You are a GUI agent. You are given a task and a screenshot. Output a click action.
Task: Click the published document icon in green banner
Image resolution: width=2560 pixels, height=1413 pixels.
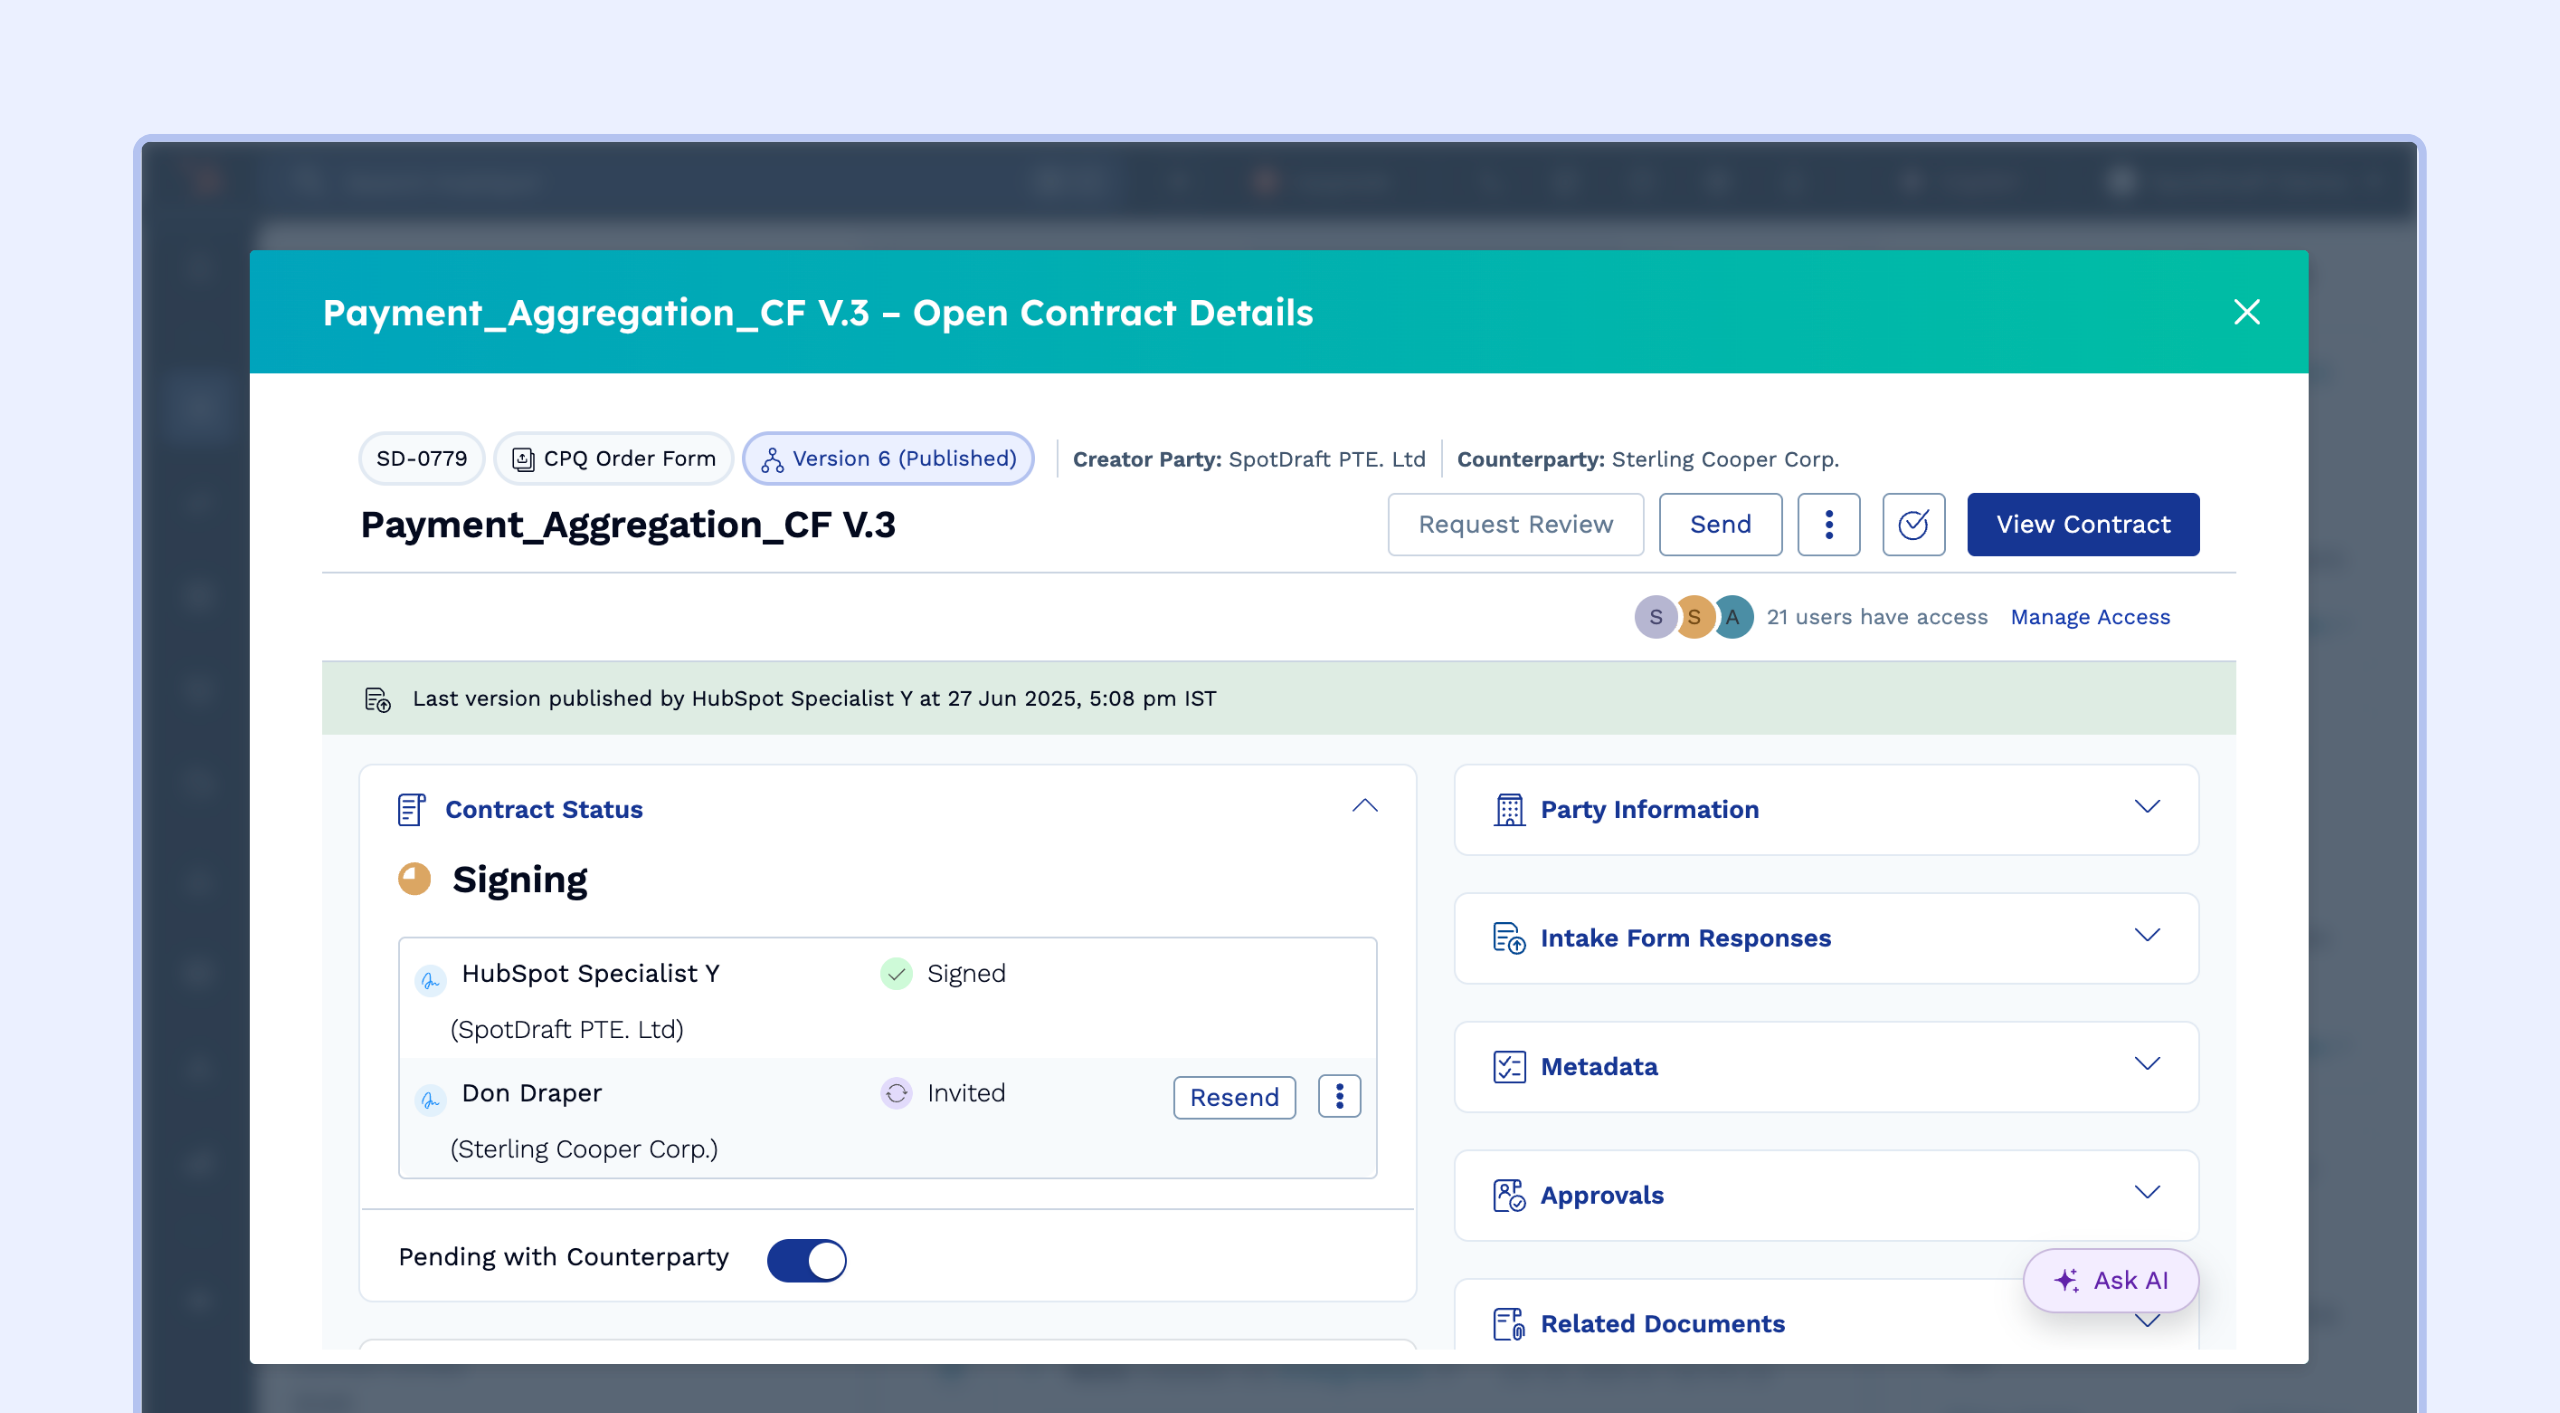point(376,698)
